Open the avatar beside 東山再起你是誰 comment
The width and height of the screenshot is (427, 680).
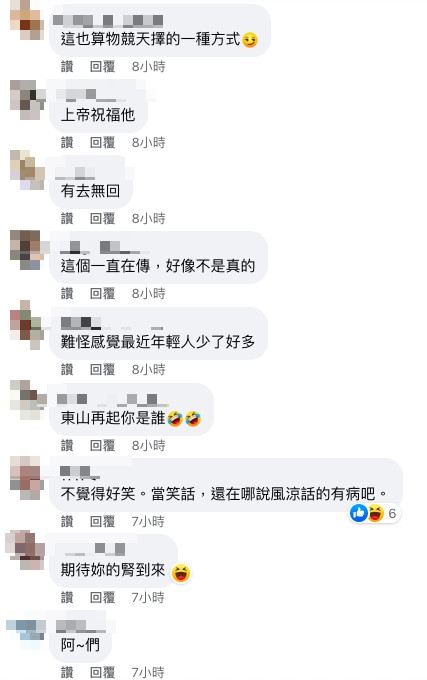27,399
